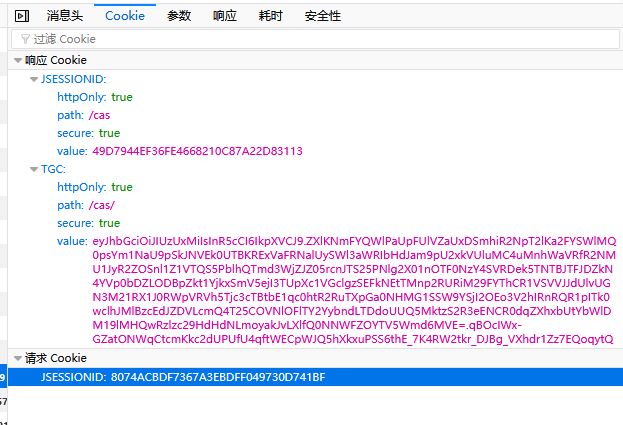
Task: Click the 请求 Cookie section header label
Action: [x=56, y=358]
